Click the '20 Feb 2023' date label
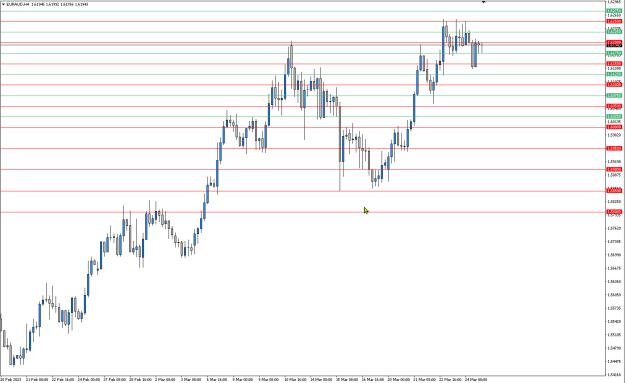This screenshot has width=625, height=383. tap(12, 379)
